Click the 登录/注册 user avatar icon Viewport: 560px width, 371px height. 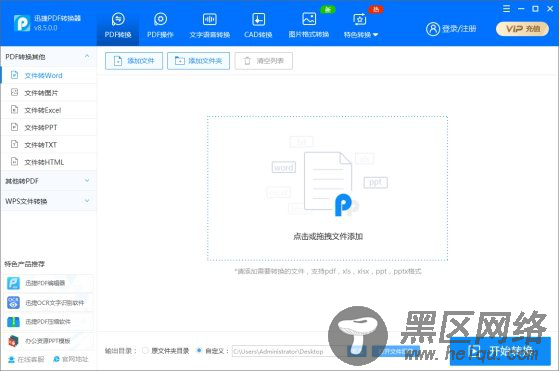point(432,29)
